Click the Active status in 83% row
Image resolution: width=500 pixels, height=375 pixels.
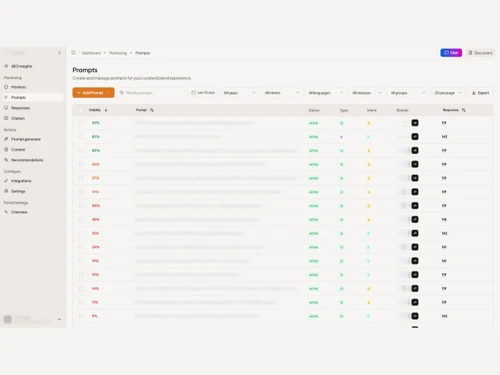click(x=313, y=137)
